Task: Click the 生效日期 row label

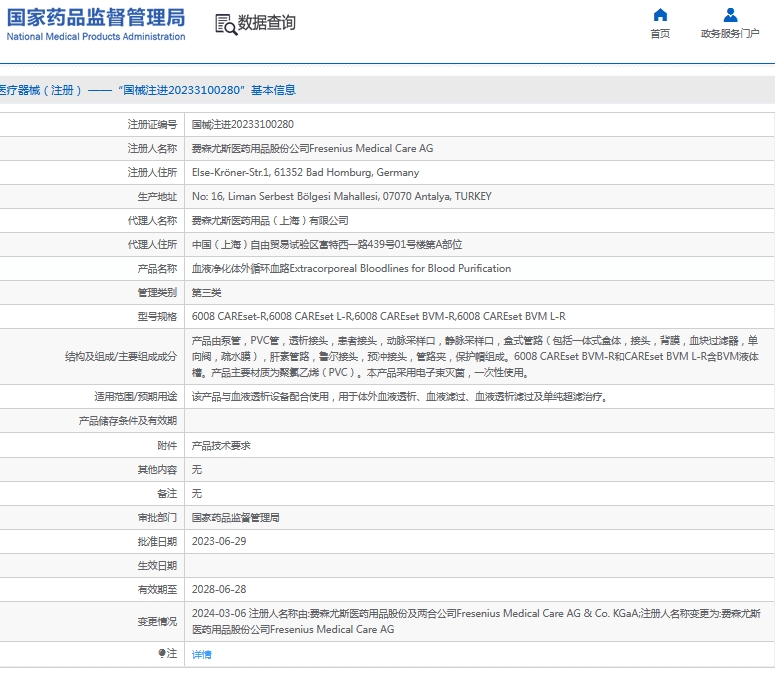Action: [x=157, y=565]
